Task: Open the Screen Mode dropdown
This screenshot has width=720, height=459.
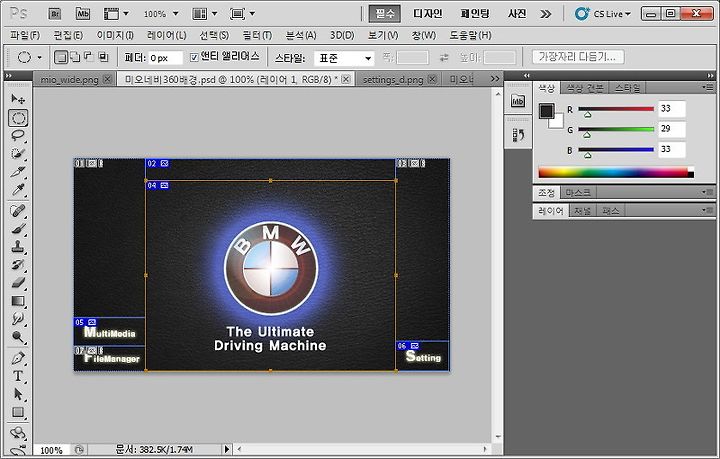Action: click(x=242, y=14)
